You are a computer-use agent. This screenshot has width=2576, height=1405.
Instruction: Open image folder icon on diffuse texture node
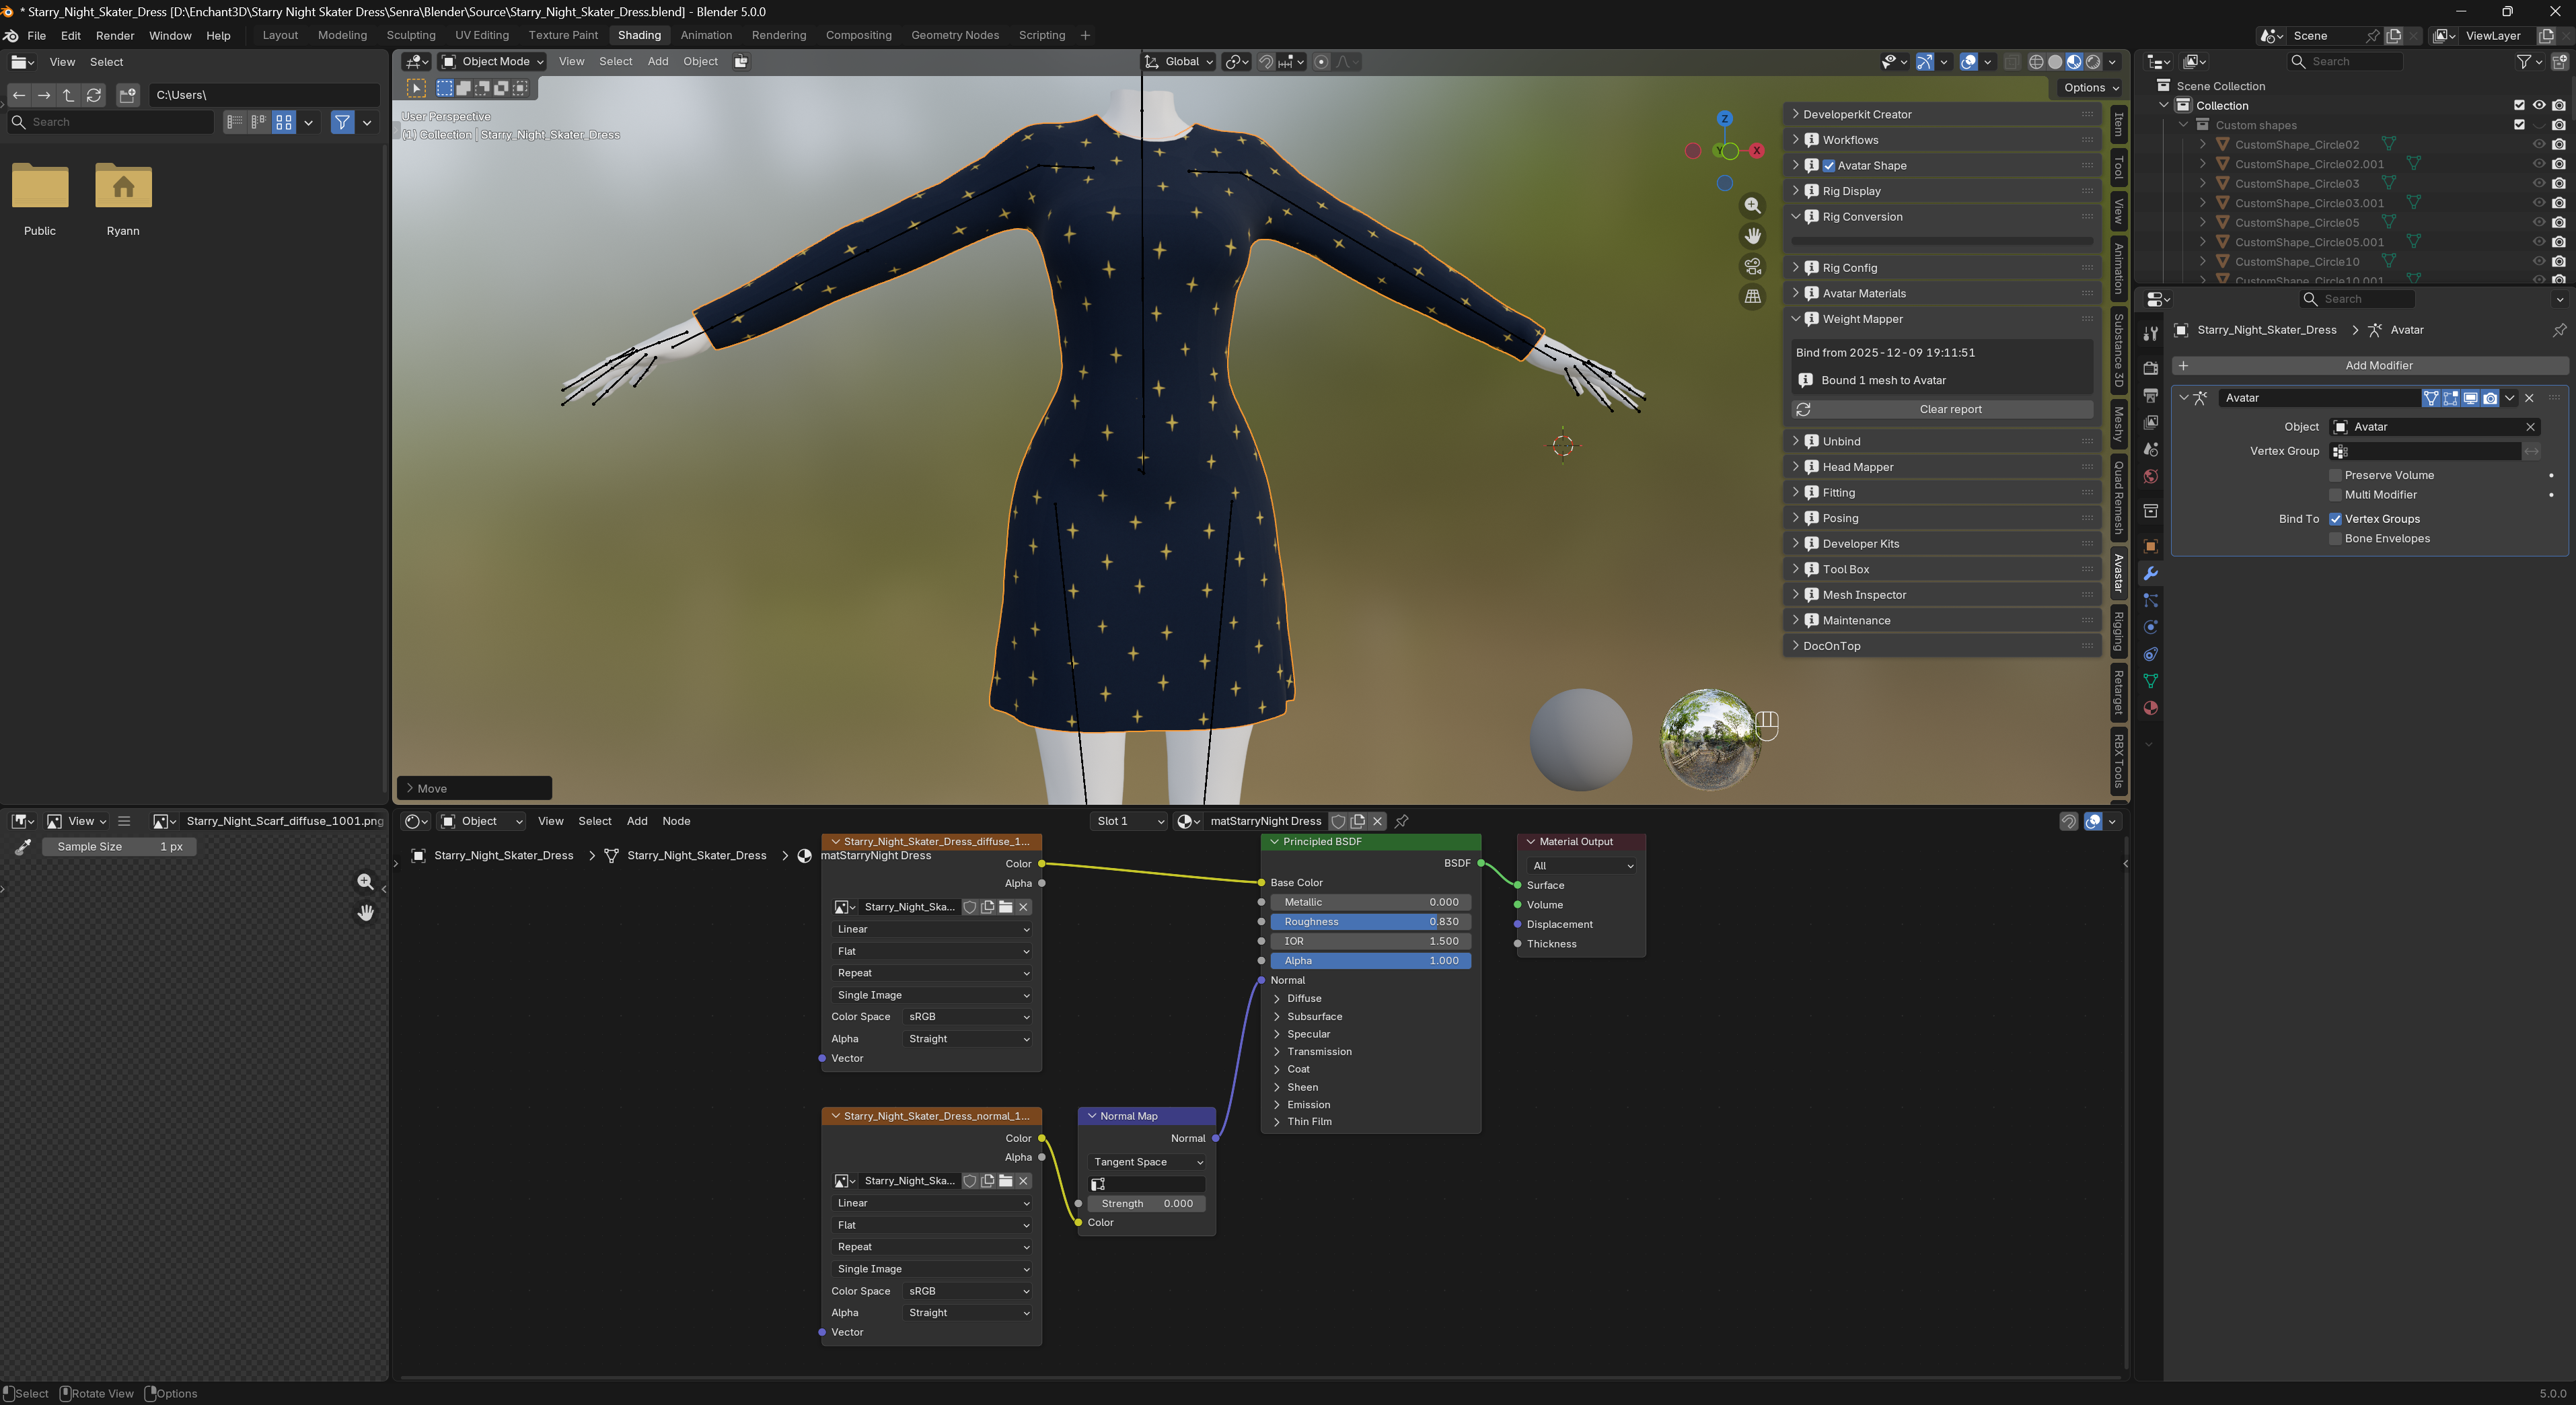pyautogui.click(x=1005, y=907)
